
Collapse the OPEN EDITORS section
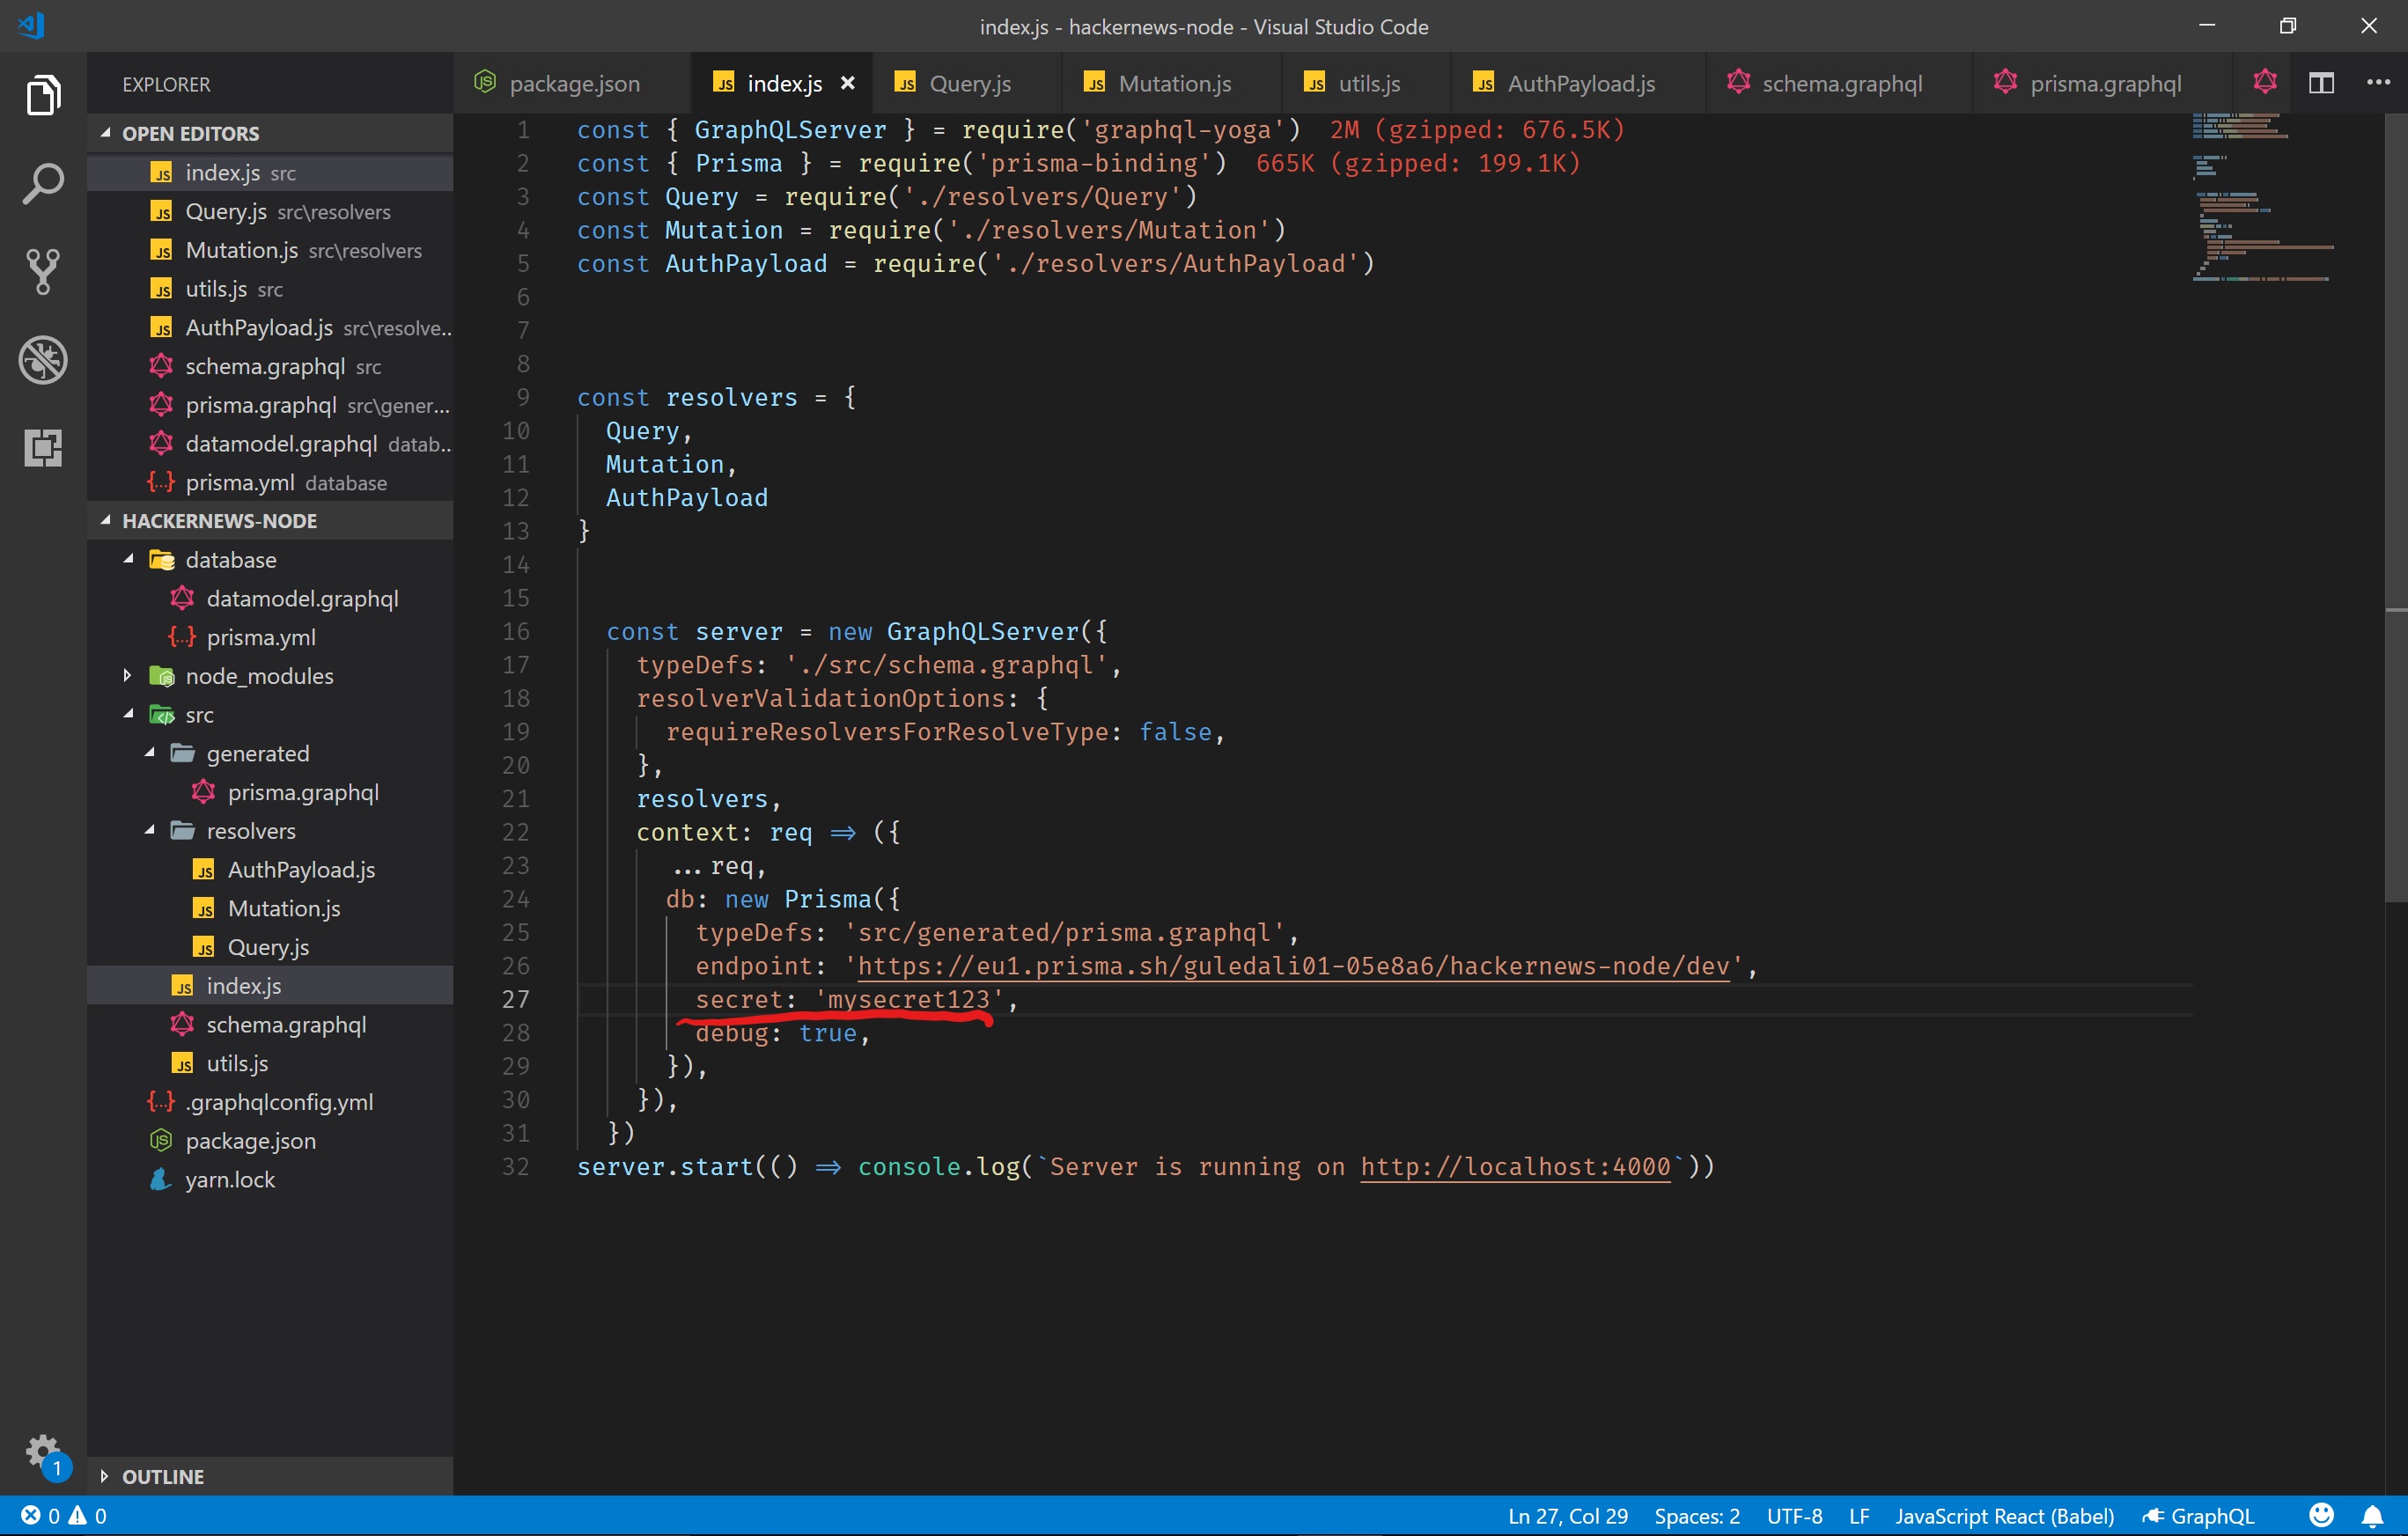click(x=106, y=132)
